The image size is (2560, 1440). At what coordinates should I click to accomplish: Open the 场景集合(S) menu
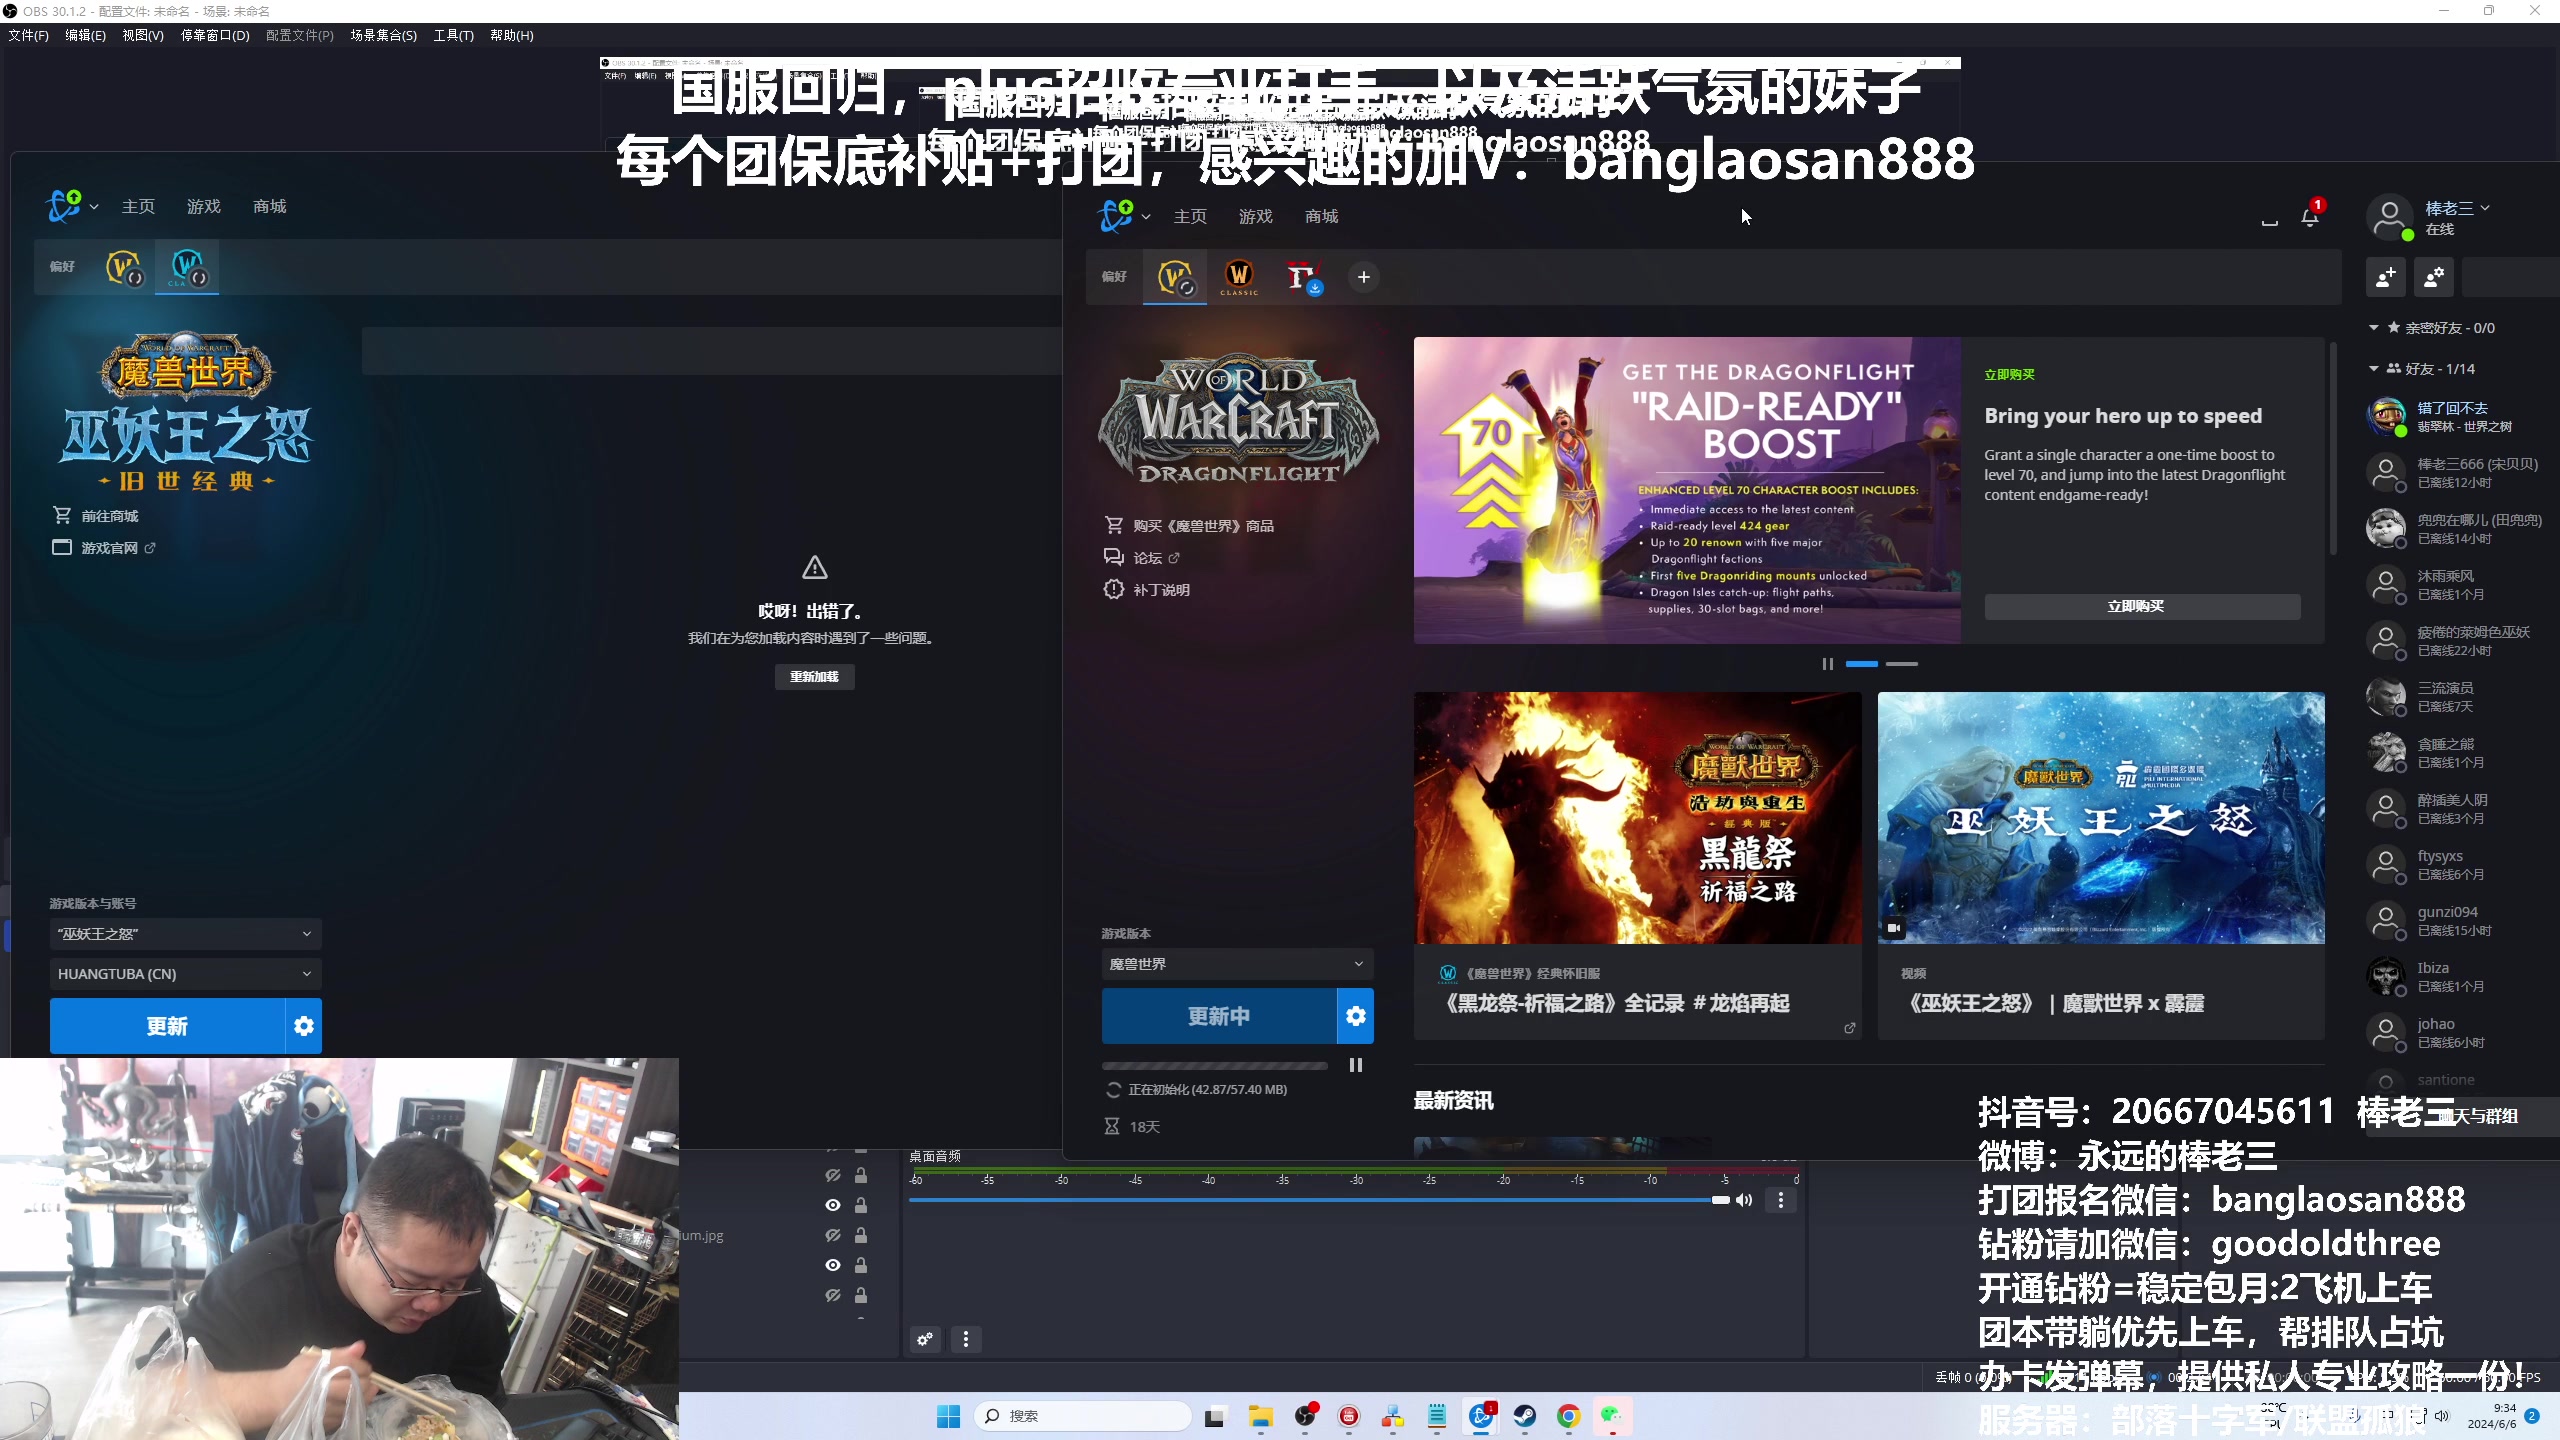[383, 35]
